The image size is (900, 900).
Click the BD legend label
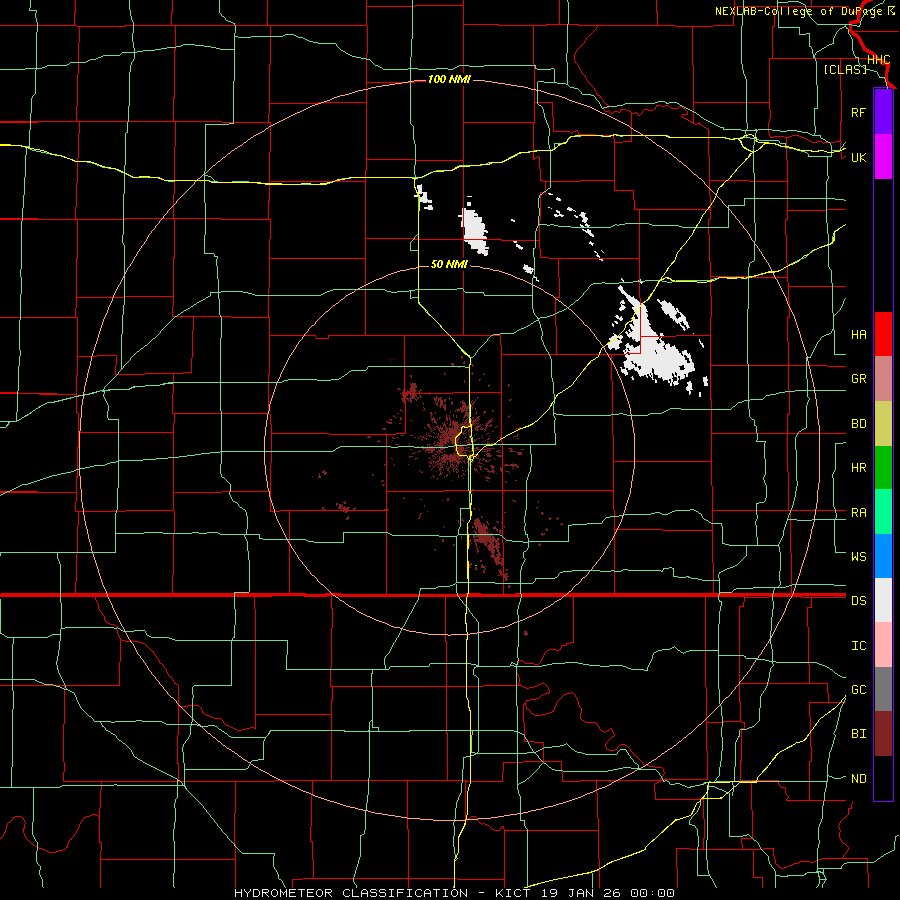[858, 424]
